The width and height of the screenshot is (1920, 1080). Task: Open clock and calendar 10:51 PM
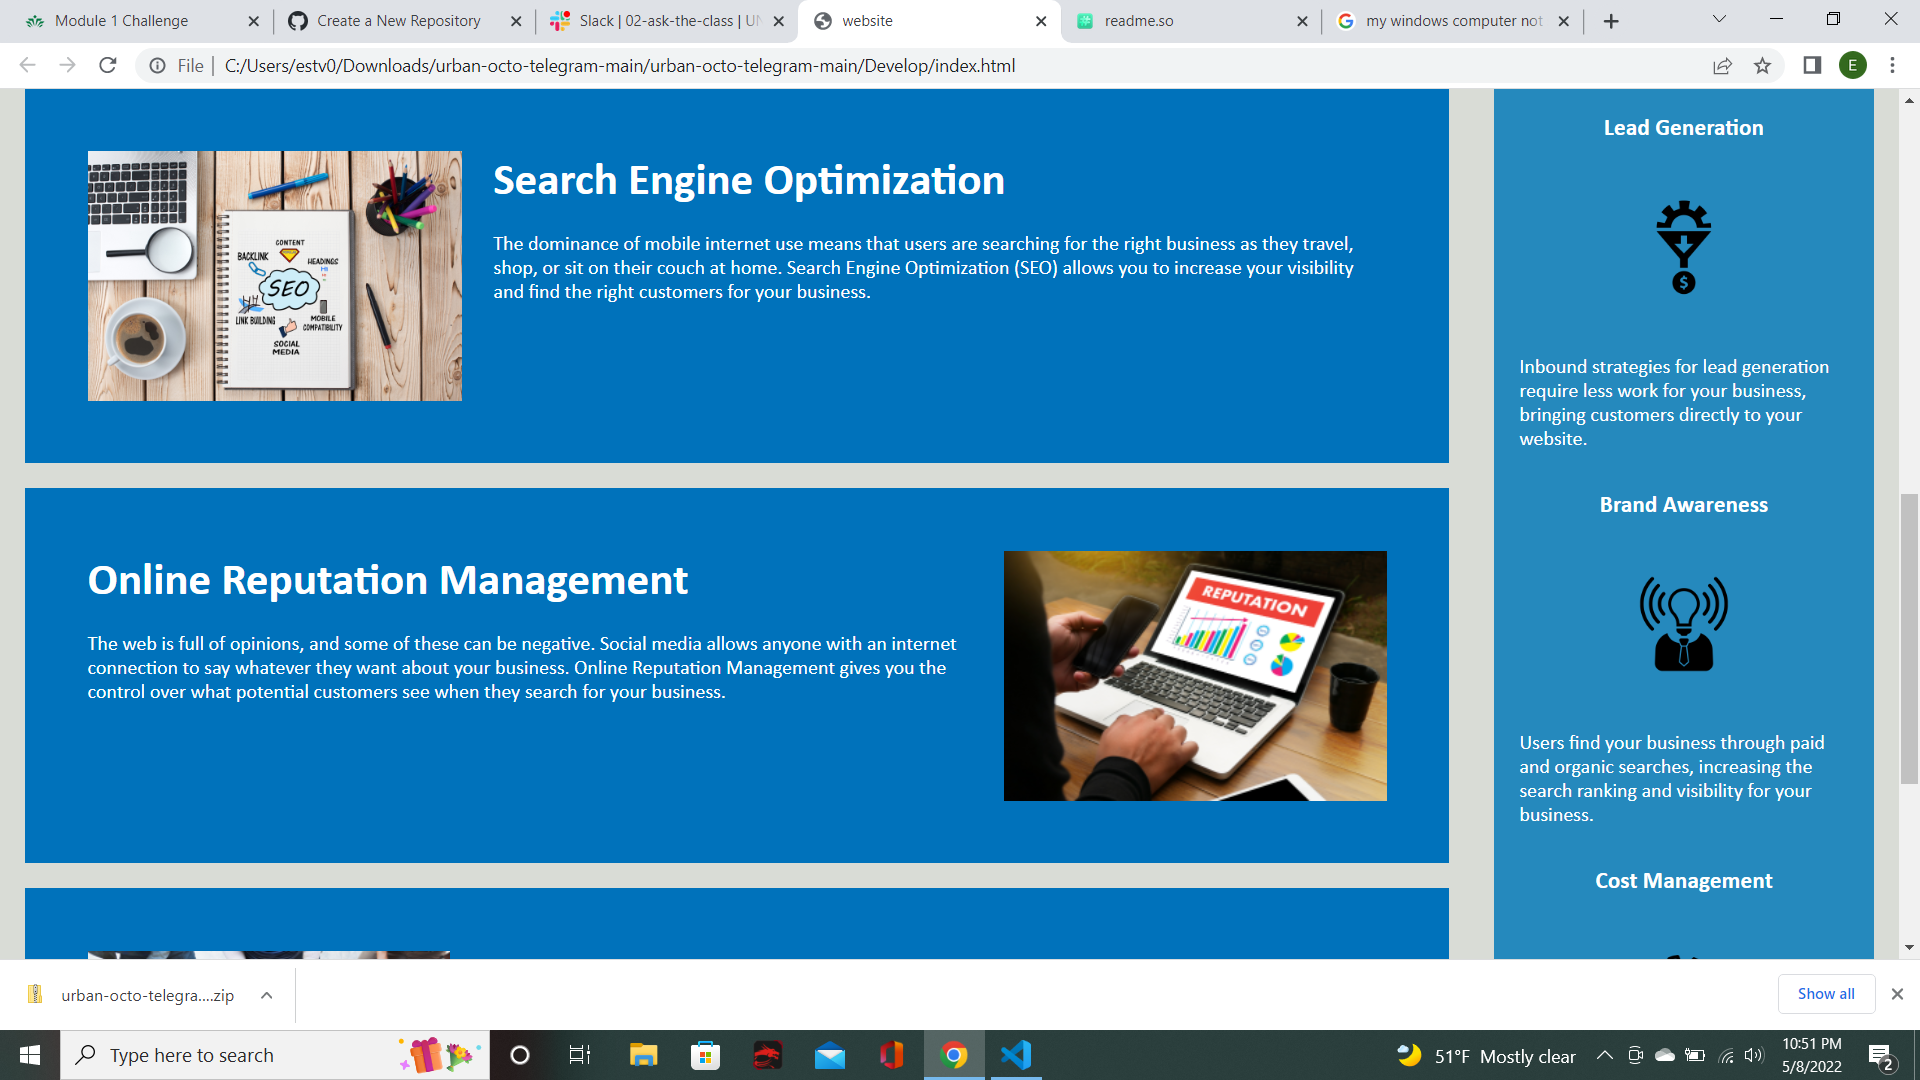pyautogui.click(x=1811, y=1055)
